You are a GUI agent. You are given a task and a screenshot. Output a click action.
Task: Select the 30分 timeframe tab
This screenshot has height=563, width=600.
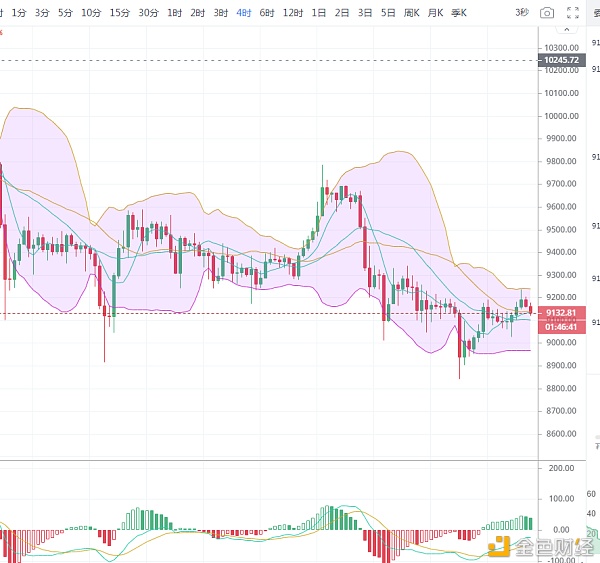point(148,13)
